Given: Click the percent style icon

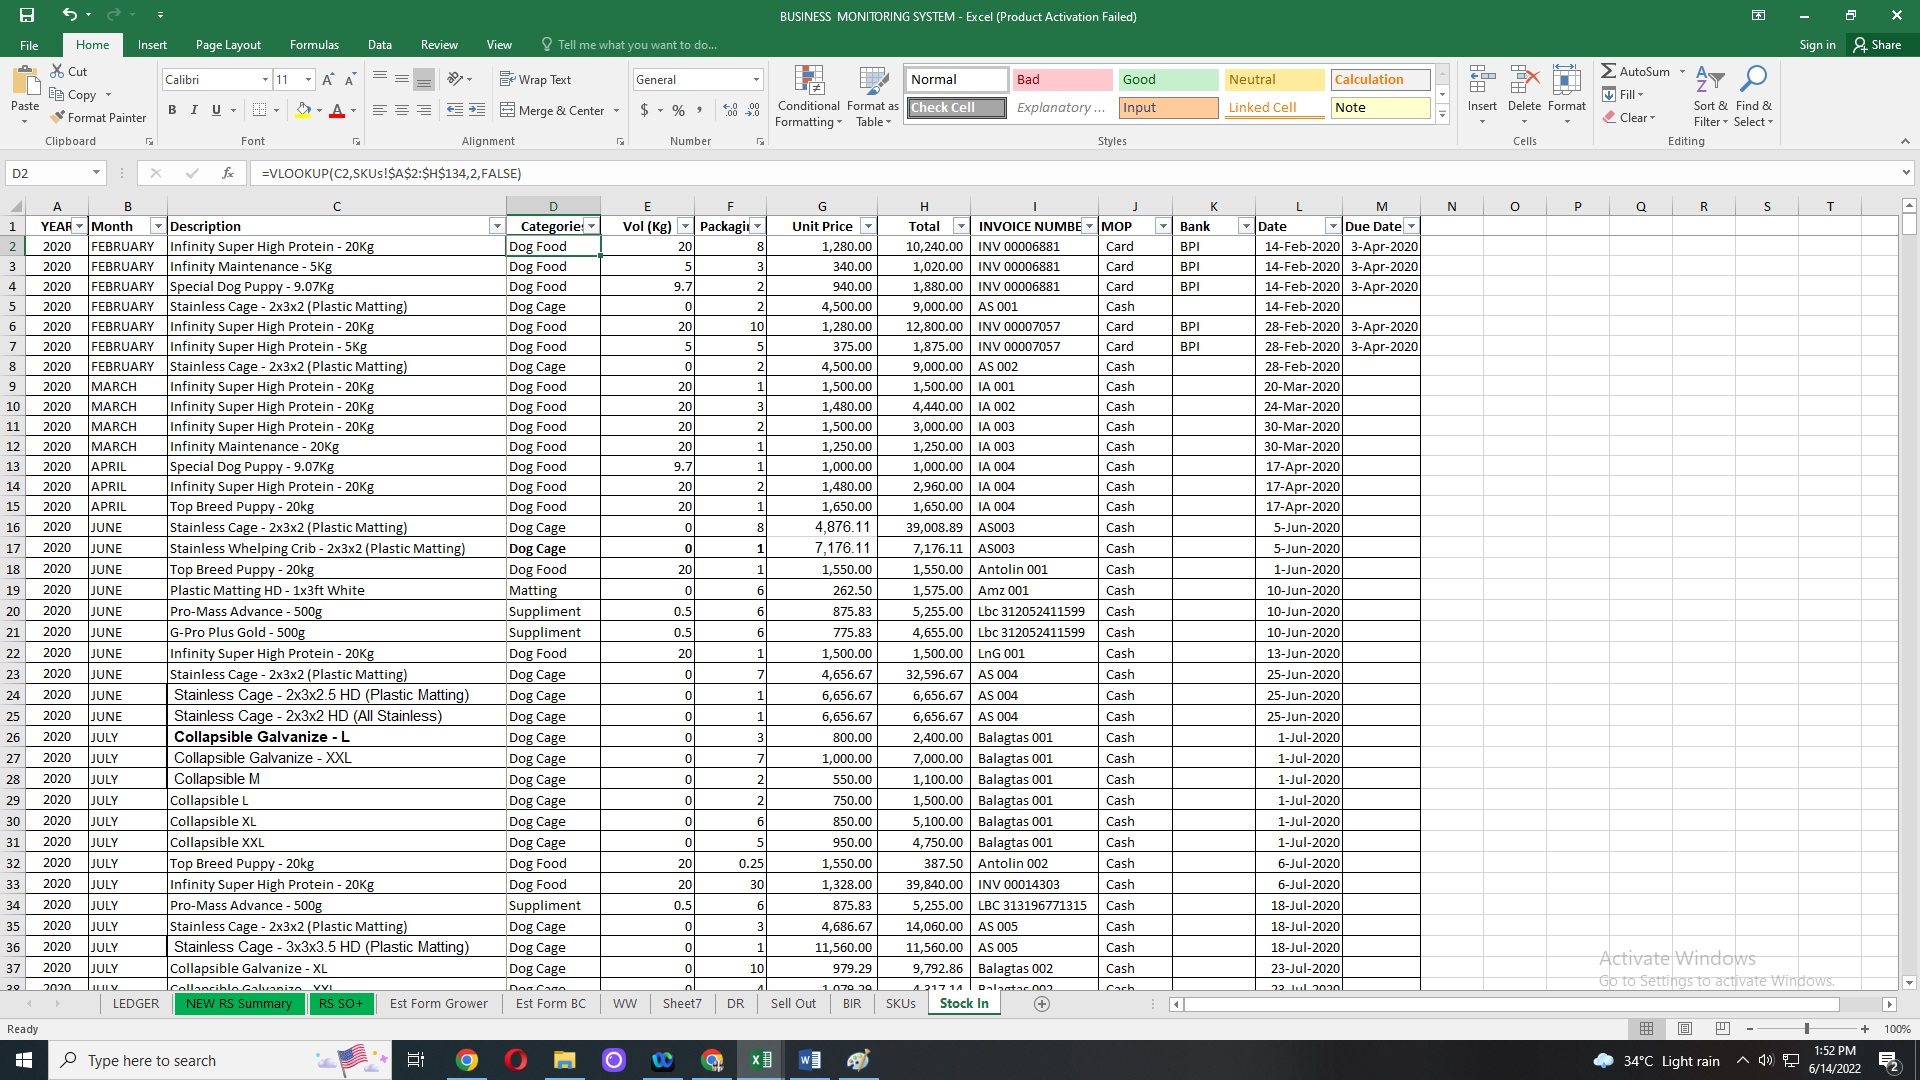Looking at the screenshot, I should point(678,110).
